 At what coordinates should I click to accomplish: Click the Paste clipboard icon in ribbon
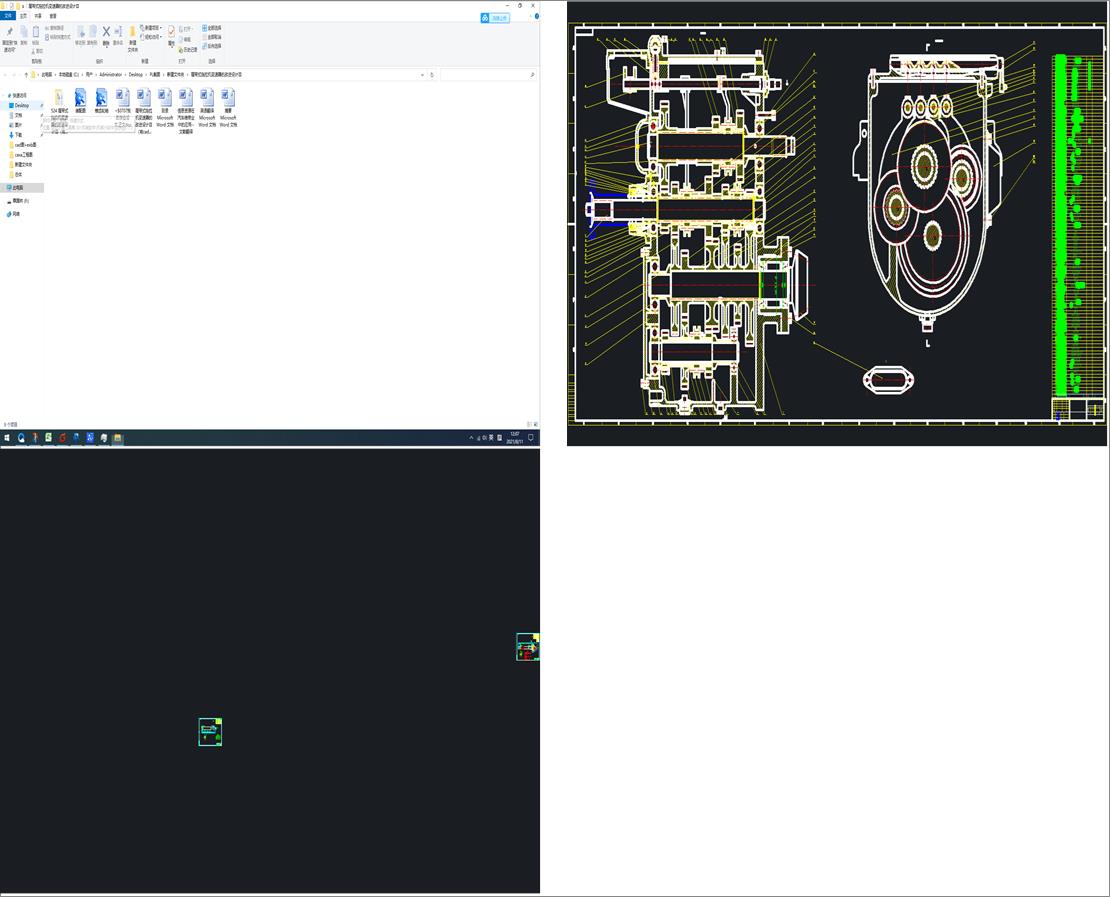tap(36, 32)
